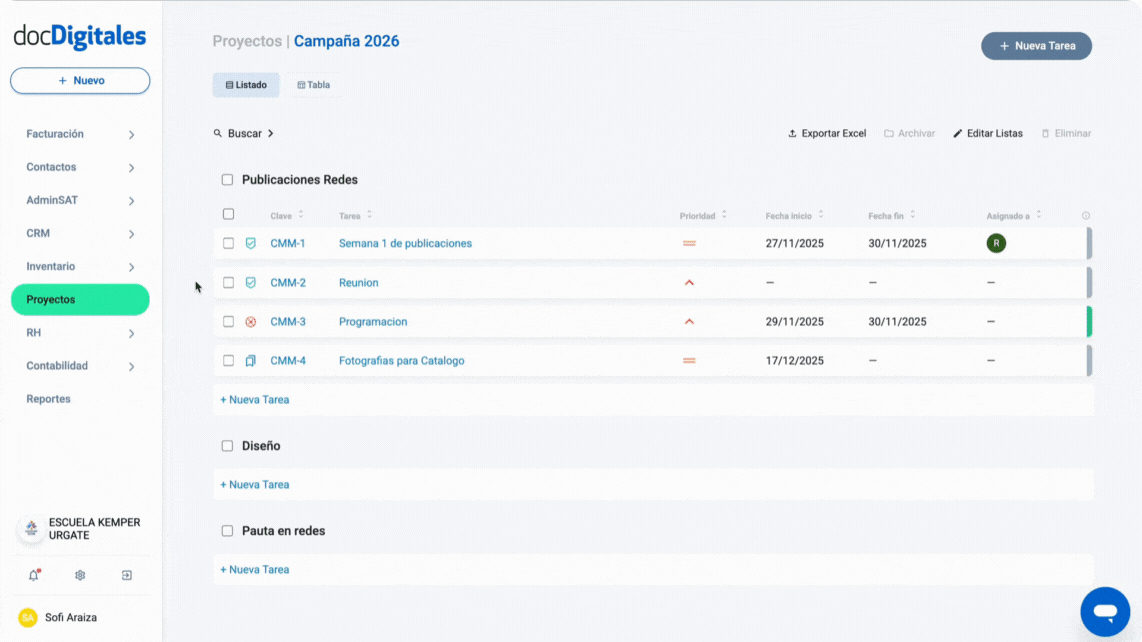Open the notifications bell in the sidebar
This screenshot has height=642, width=1142.
click(33, 575)
